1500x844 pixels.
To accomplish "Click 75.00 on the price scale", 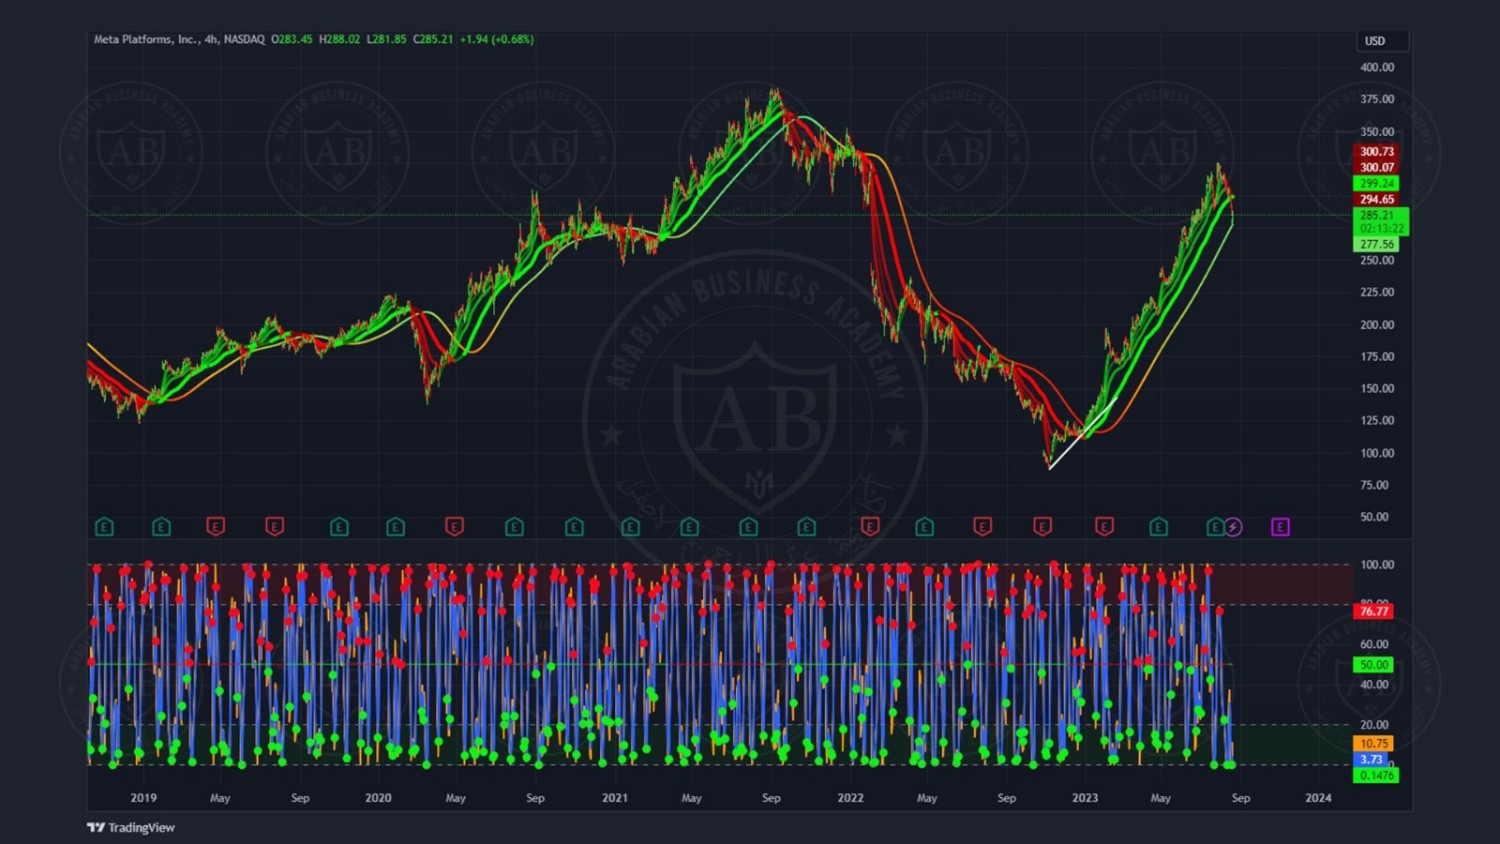I will [1375, 485].
